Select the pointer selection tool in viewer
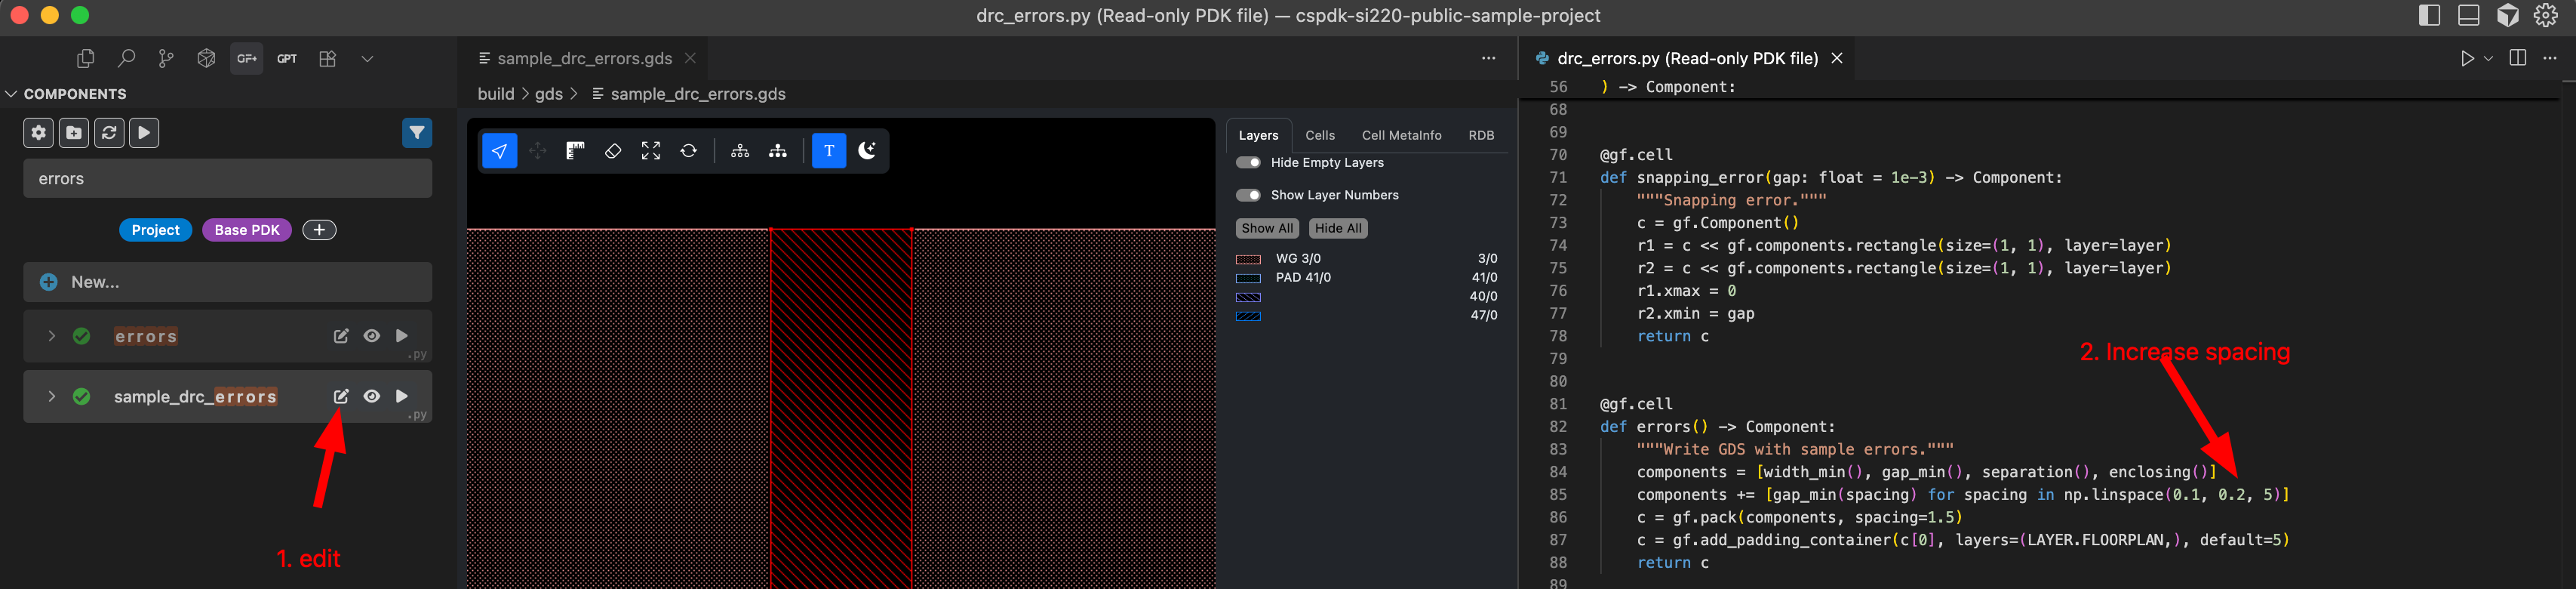This screenshot has height=589, width=2576. [x=500, y=151]
